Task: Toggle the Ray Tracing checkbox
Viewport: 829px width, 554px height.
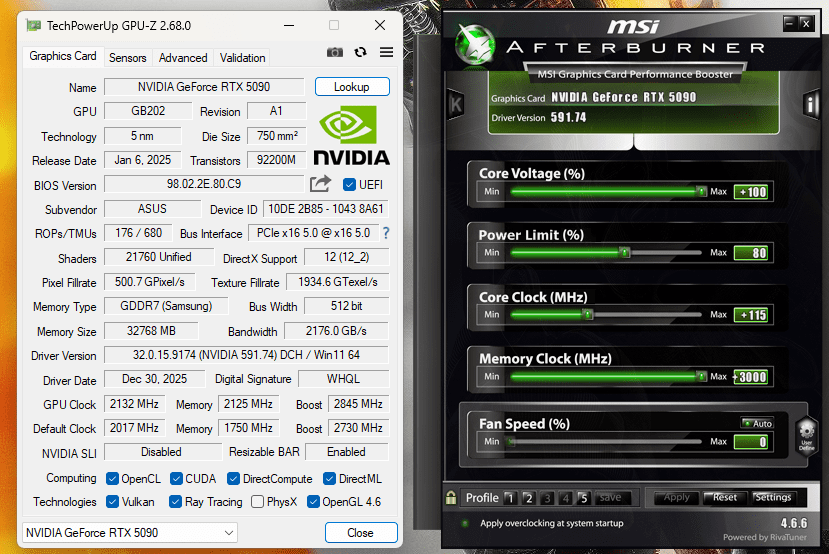Action: (175, 502)
